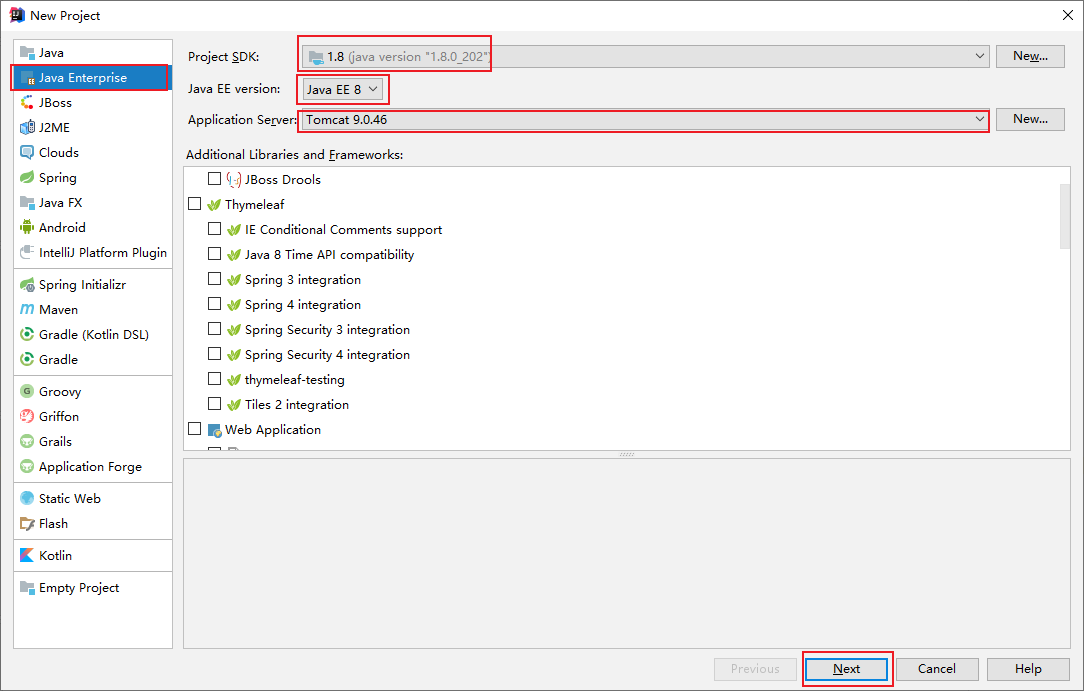
Task: Check the Tiles 2 integration box
Action: (x=215, y=403)
